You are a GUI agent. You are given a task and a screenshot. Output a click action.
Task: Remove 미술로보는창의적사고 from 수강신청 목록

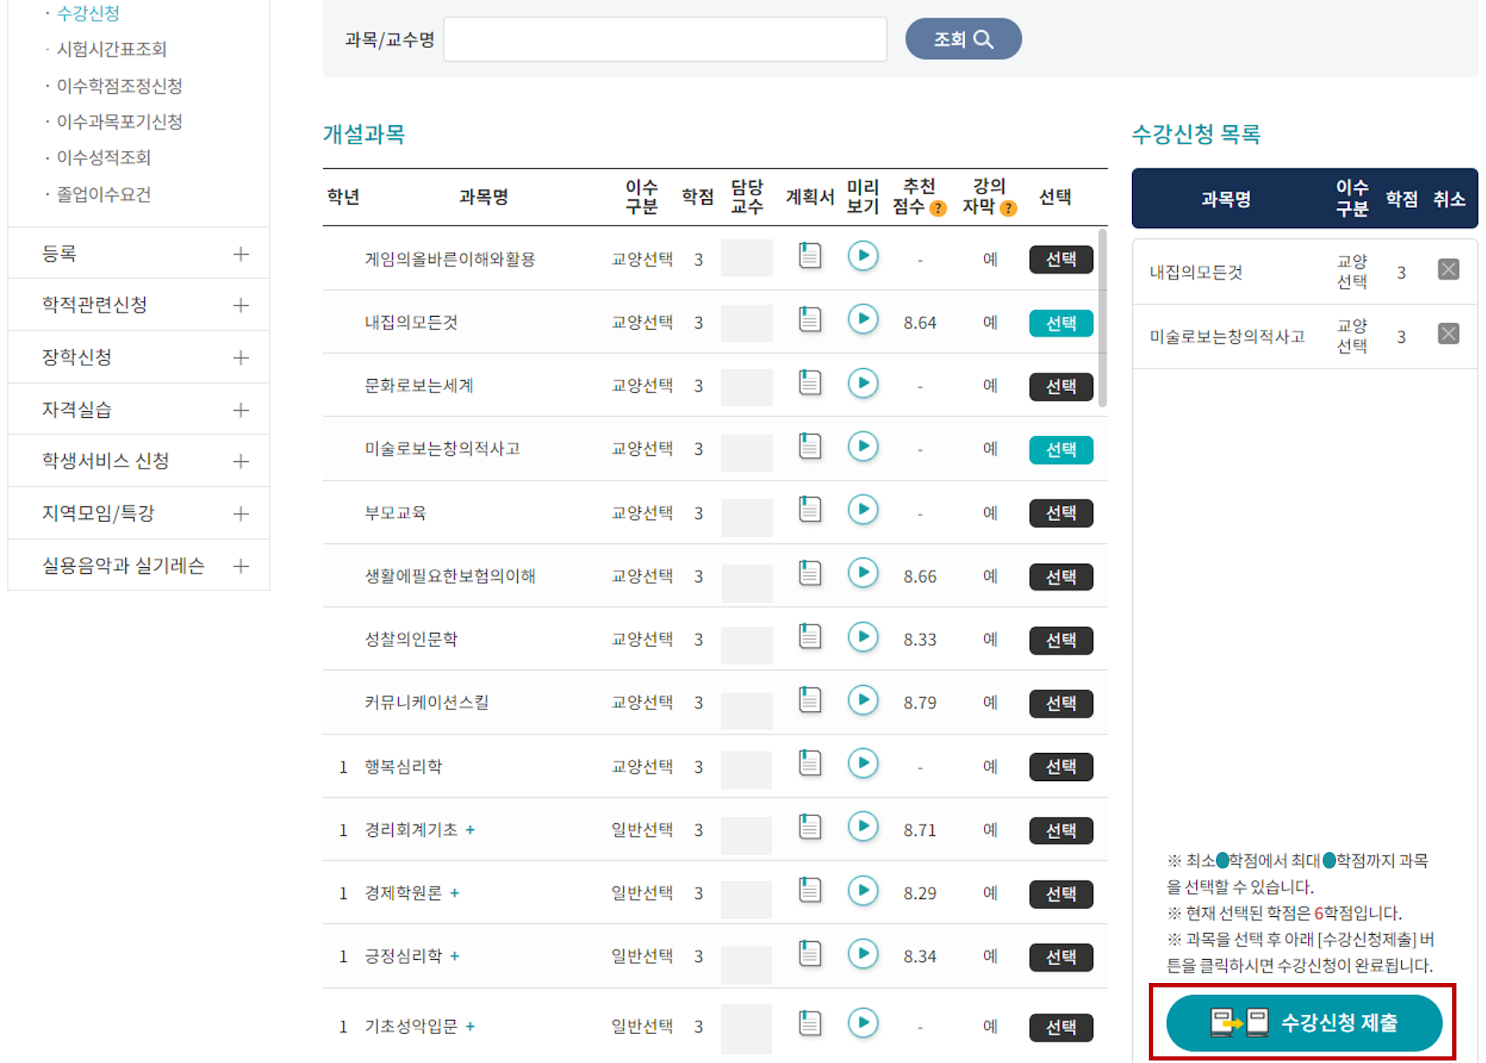pyautogui.click(x=1448, y=333)
